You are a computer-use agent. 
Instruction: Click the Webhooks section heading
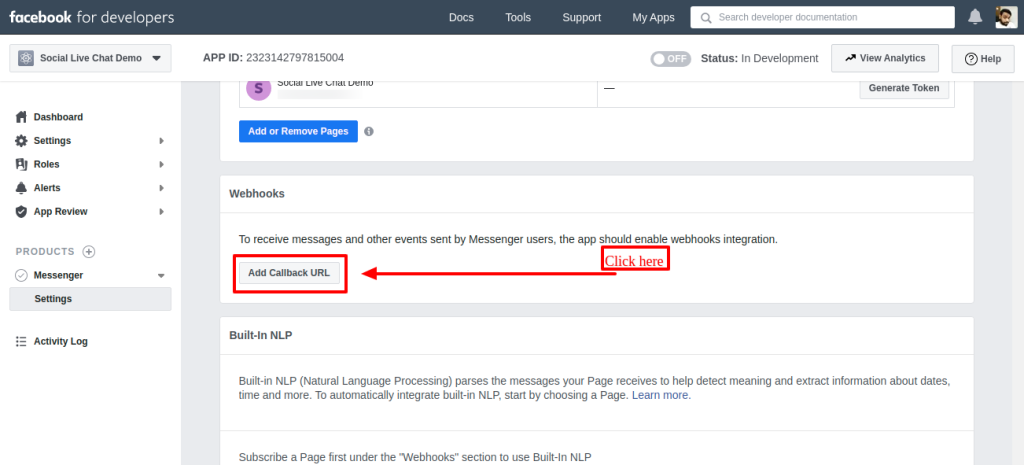click(x=257, y=193)
